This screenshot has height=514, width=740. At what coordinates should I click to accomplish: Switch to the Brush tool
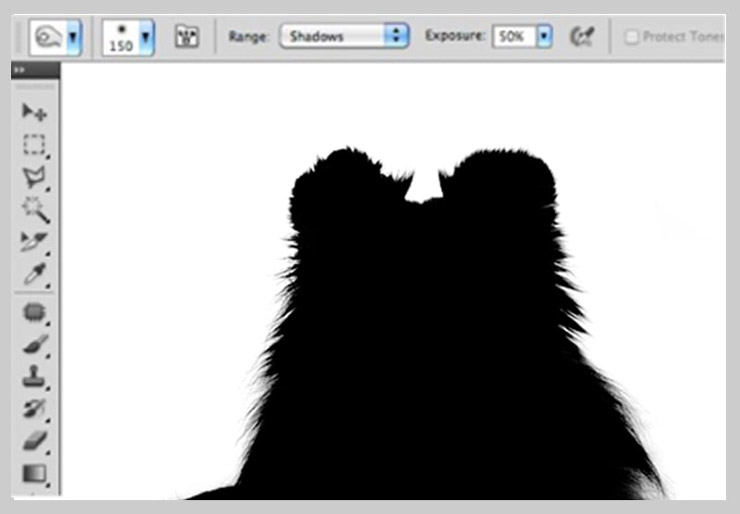tap(35, 345)
